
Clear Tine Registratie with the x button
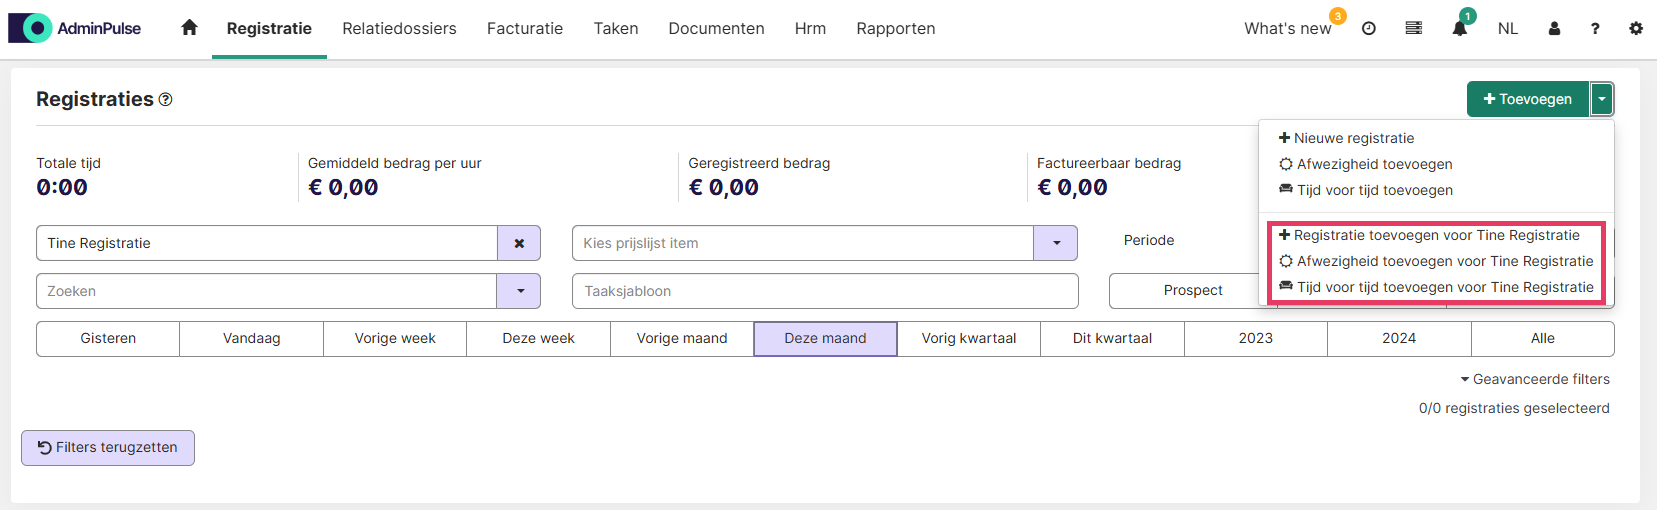pyautogui.click(x=519, y=243)
